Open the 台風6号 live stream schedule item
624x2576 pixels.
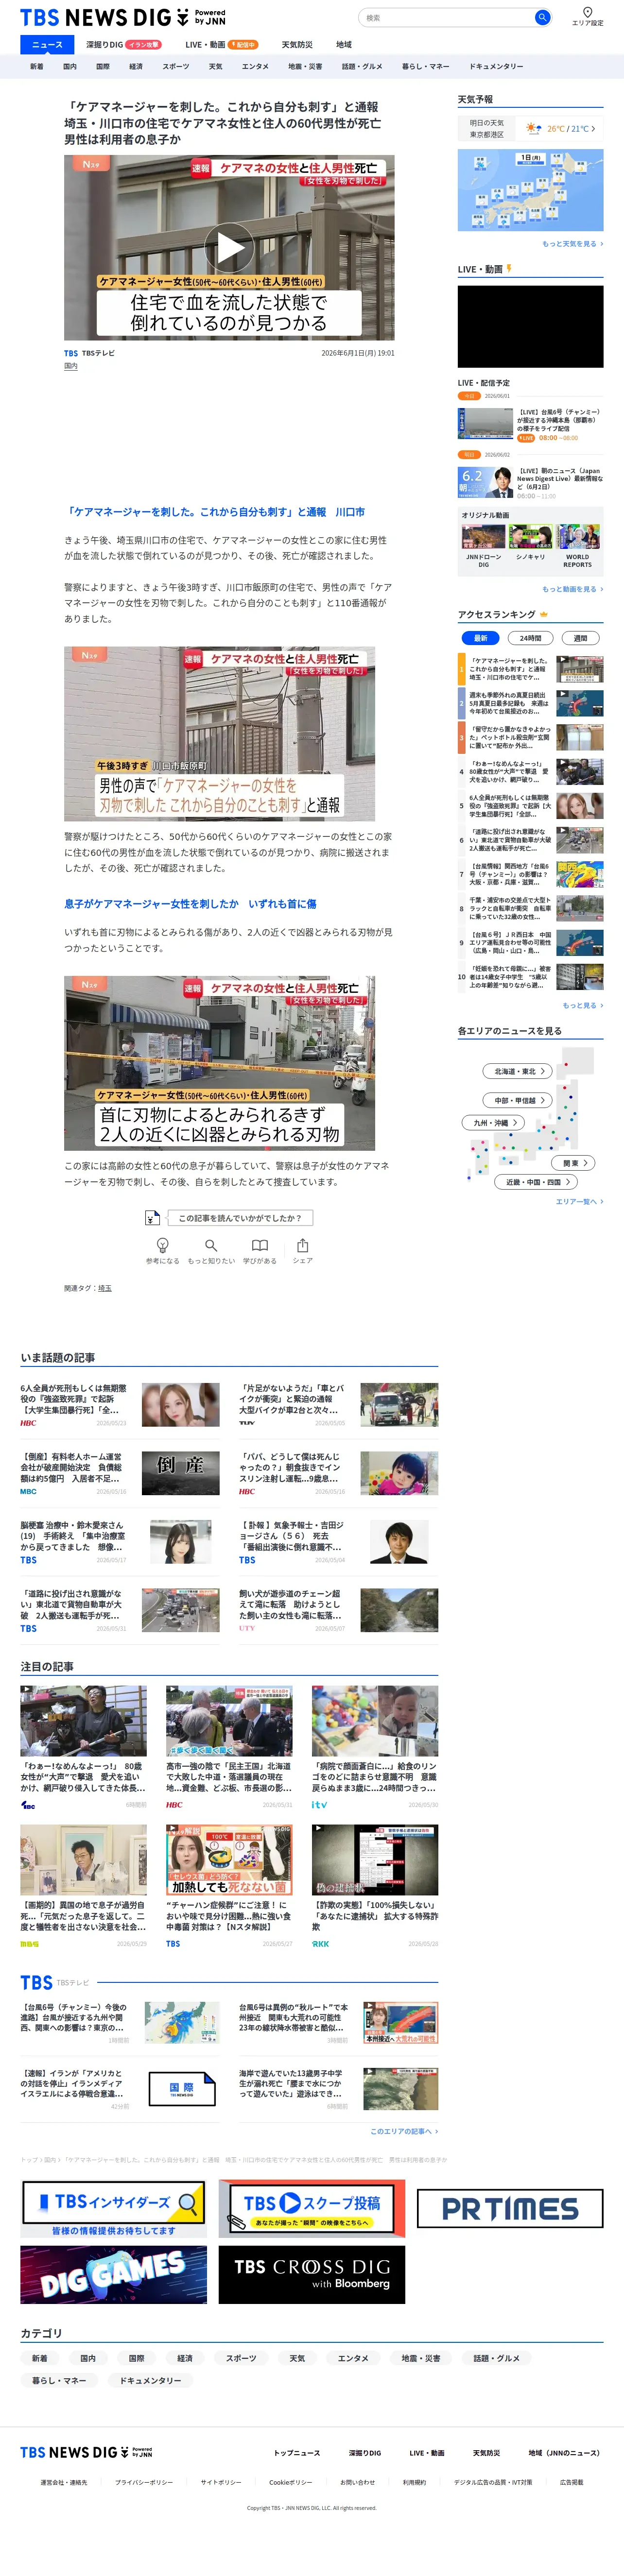[x=530, y=424]
